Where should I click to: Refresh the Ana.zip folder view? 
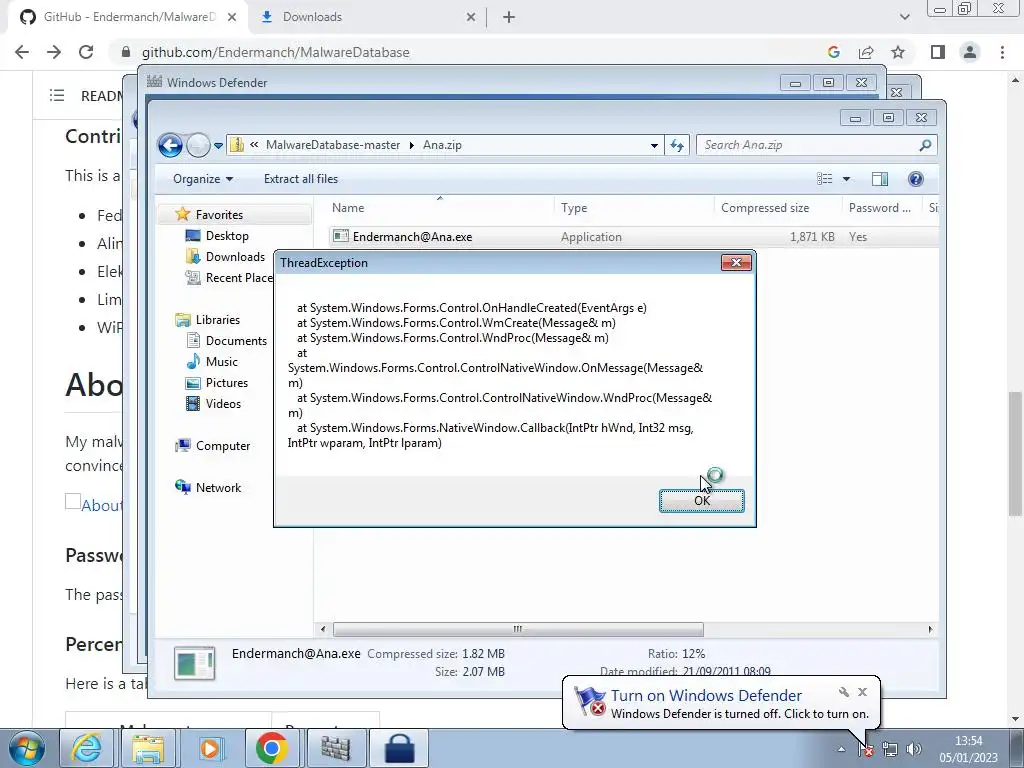tap(677, 146)
